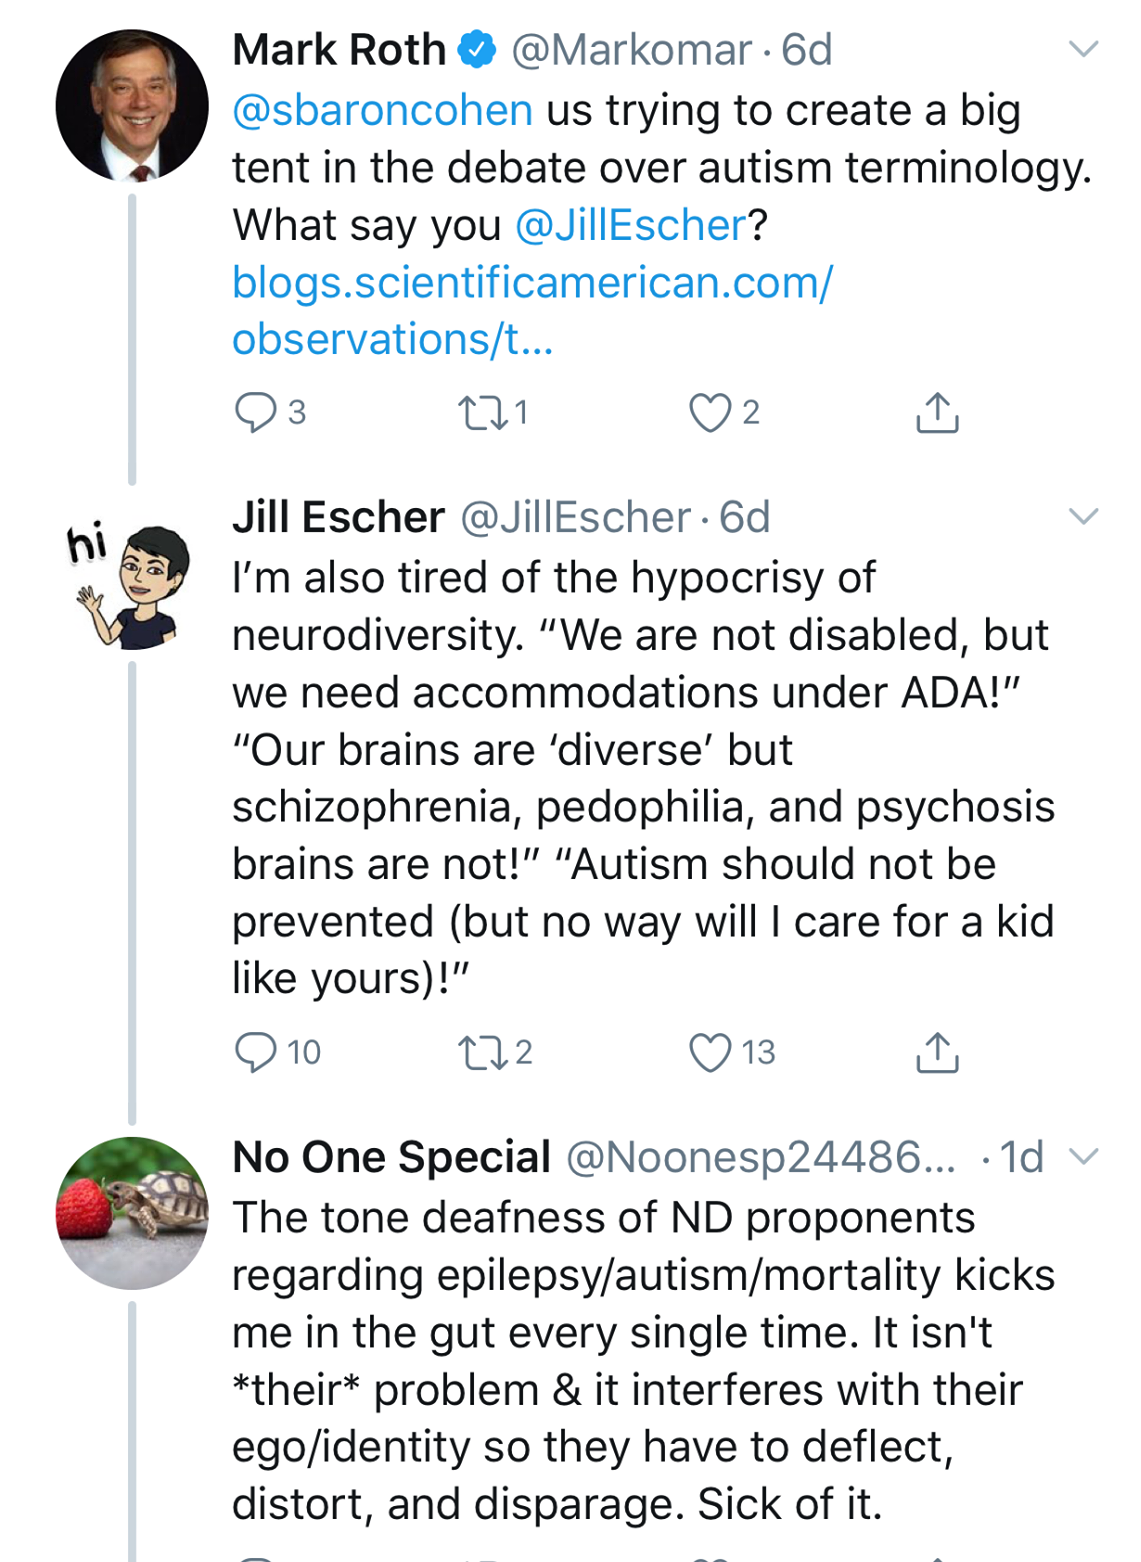Open dropdown menu on Jill Escher's tweet

[x=1084, y=517]
